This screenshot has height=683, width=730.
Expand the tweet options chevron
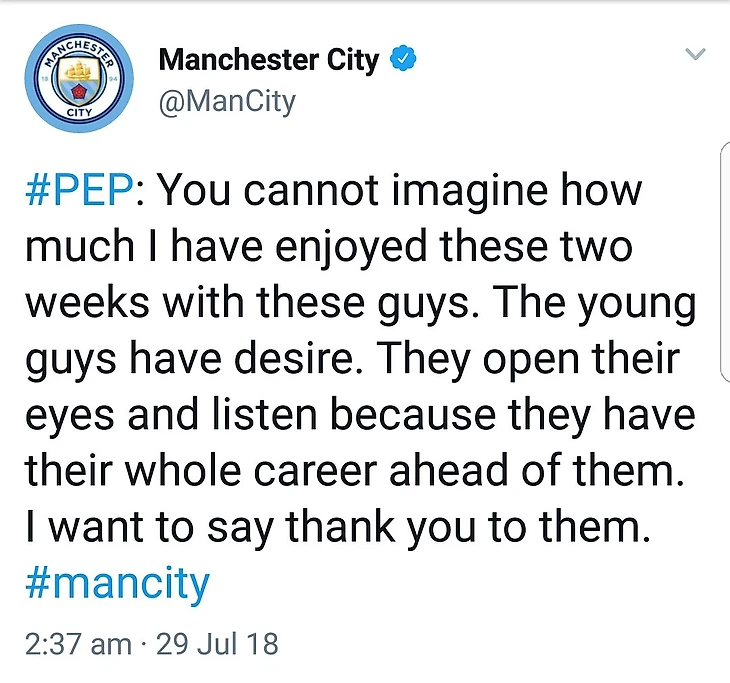click(x=696, y=54)
